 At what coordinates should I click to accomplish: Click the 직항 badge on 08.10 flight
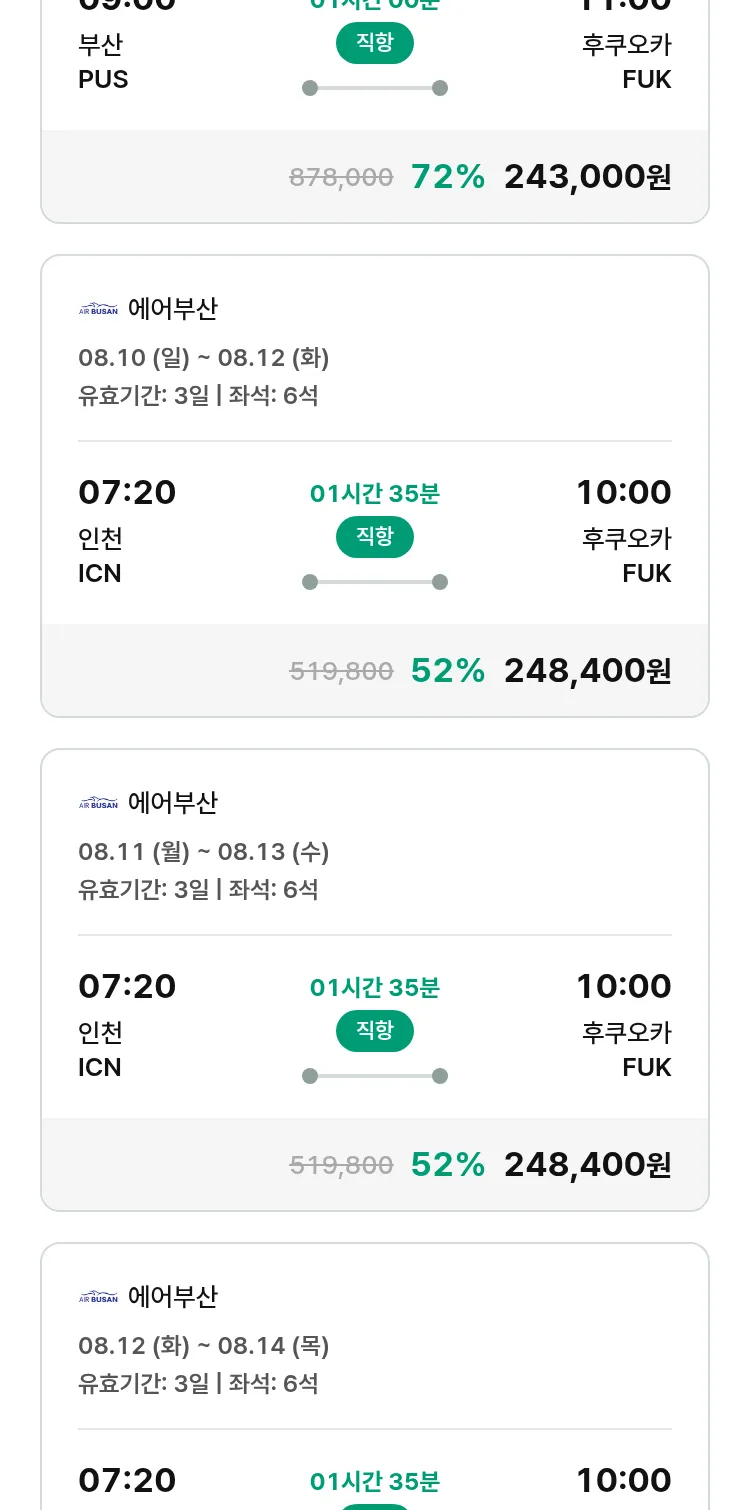[374, 537]
